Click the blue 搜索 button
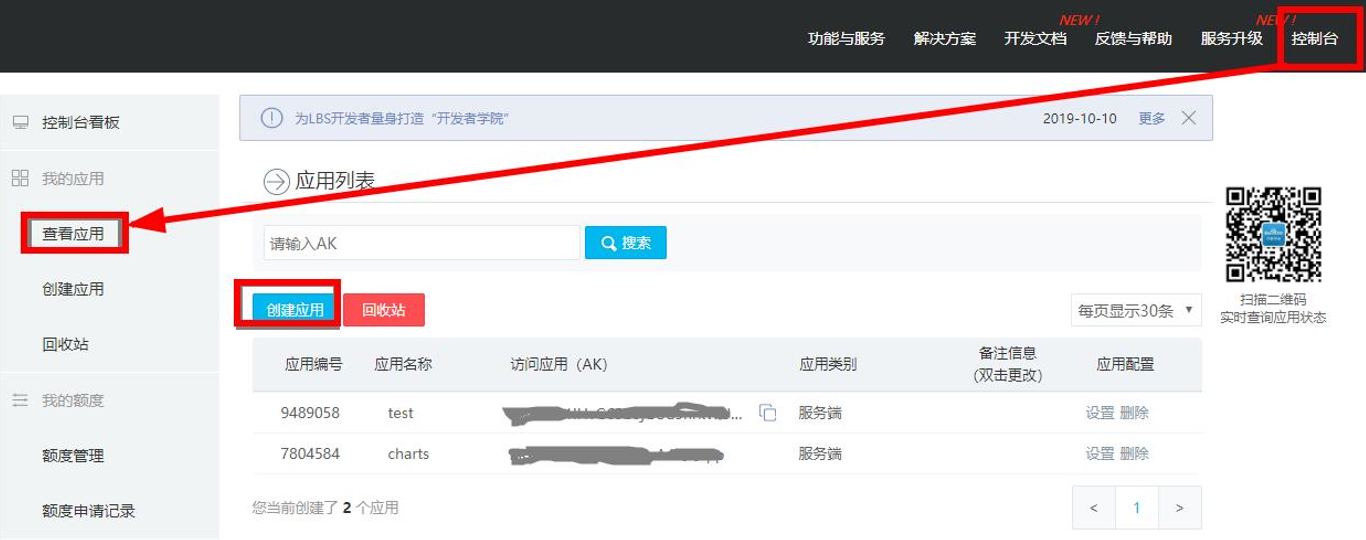Image resolution: width=1366 pixels, height=540 pixels. [x=626, y=242]
